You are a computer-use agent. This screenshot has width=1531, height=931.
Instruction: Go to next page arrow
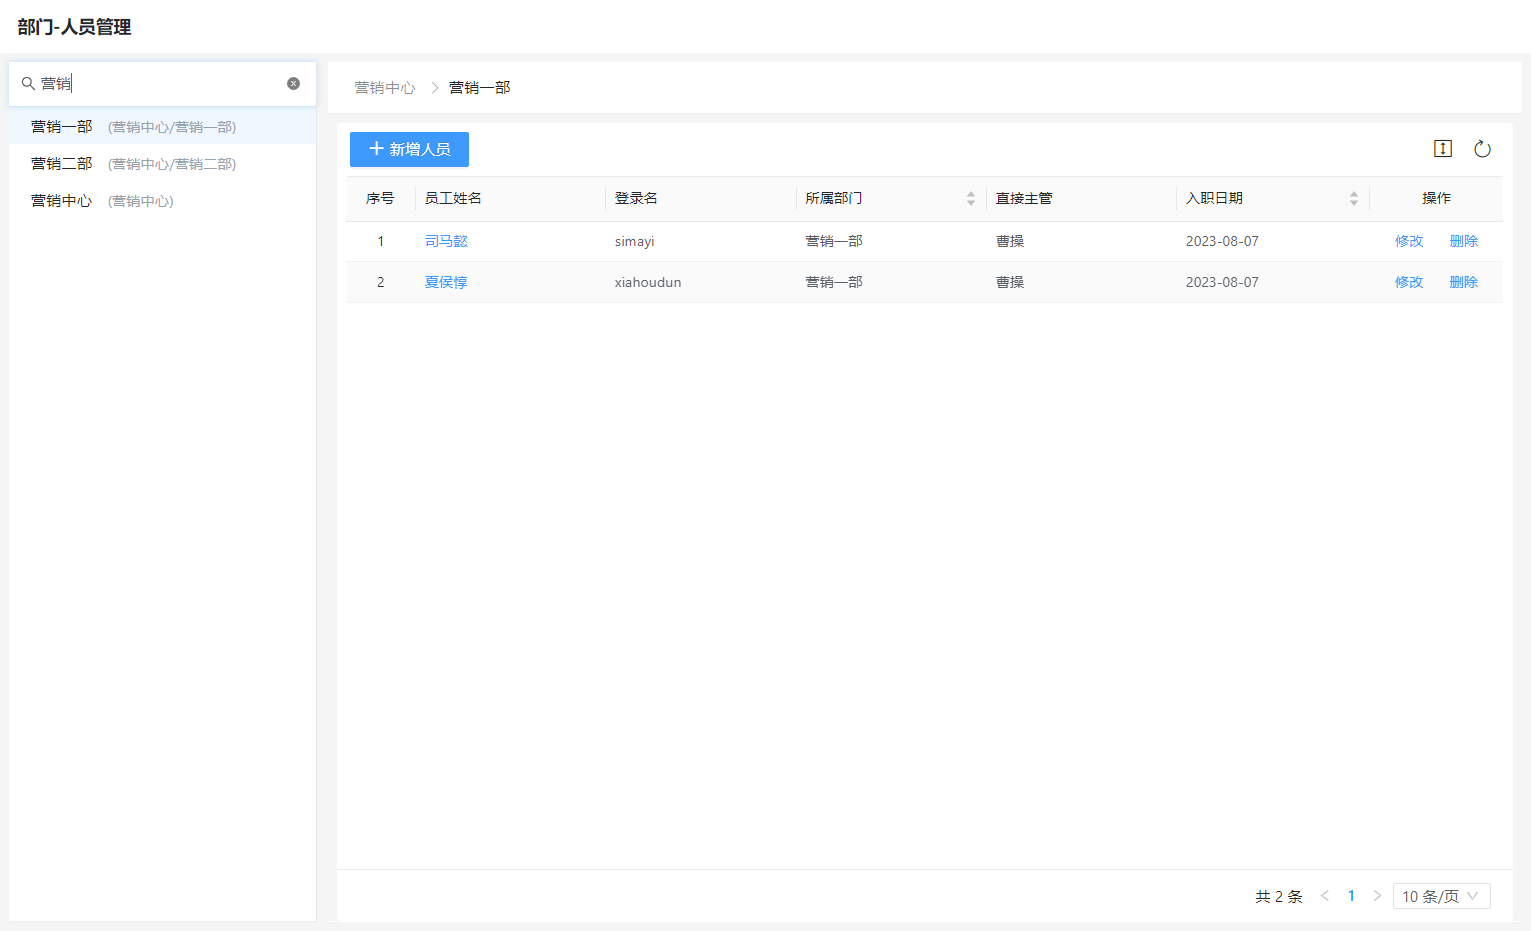pyautogui.click(x=1377, y=896)
